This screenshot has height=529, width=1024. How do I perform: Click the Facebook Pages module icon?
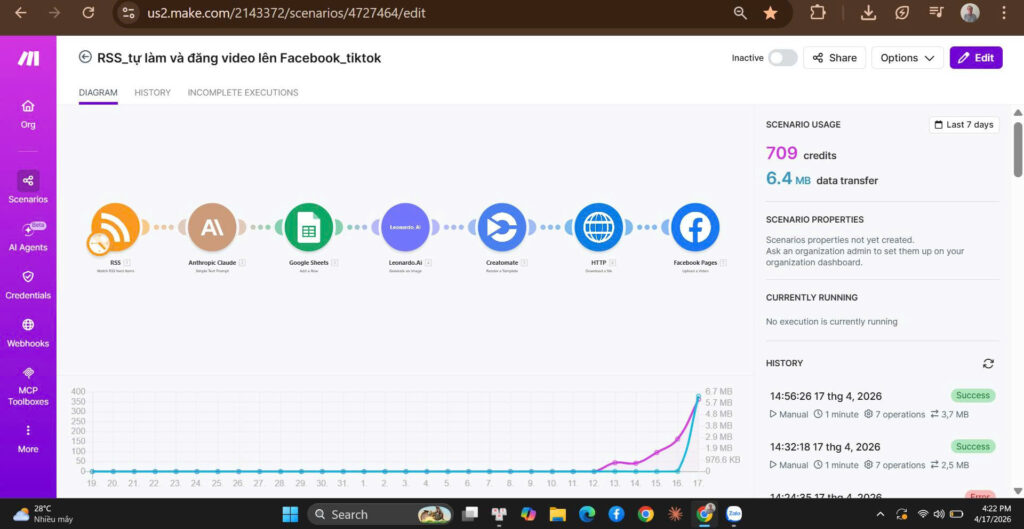[x=695, y=227]
